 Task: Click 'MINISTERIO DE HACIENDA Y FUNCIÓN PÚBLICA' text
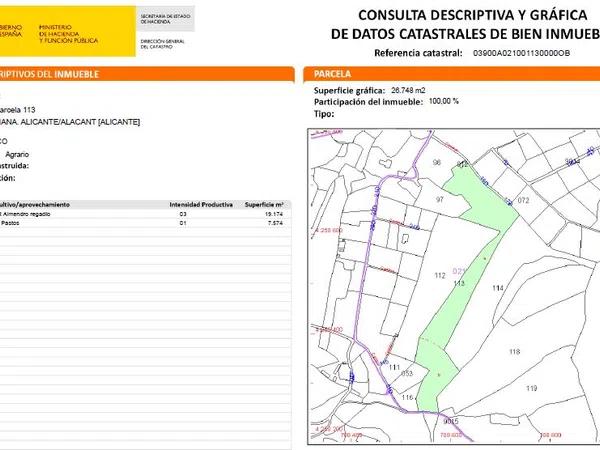pos(68,34)
